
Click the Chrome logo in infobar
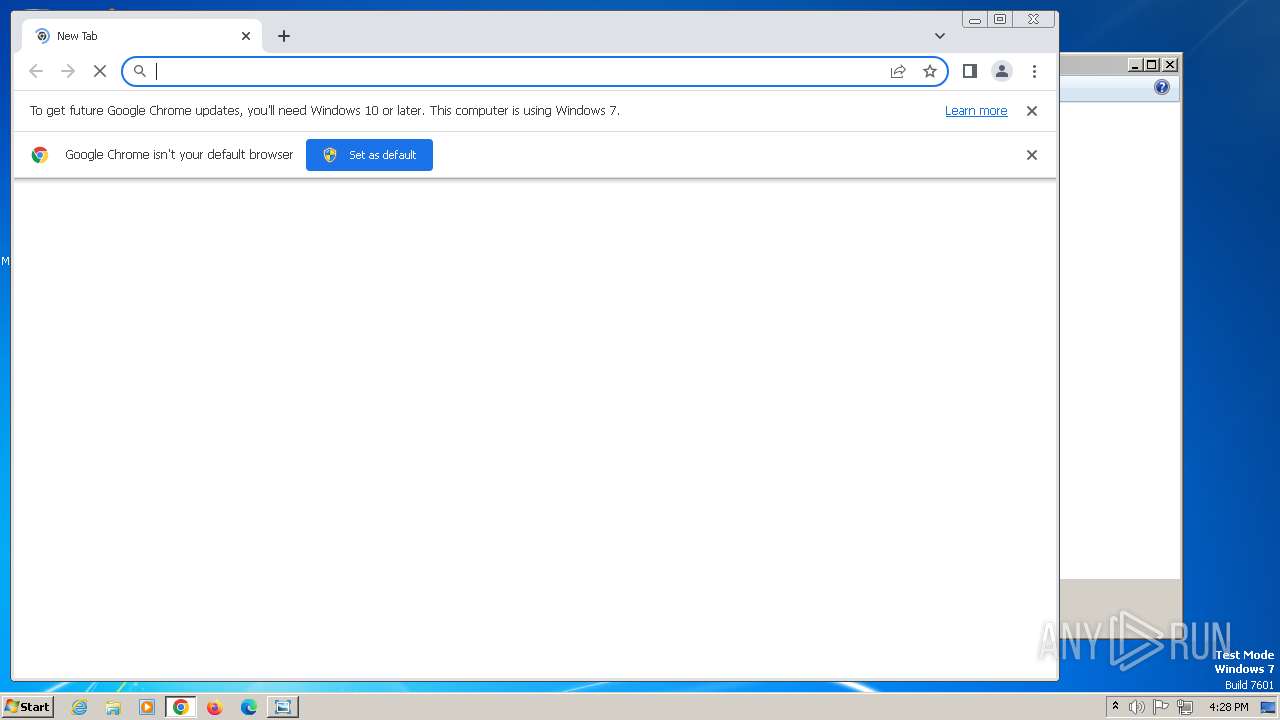tap(40, 155)
